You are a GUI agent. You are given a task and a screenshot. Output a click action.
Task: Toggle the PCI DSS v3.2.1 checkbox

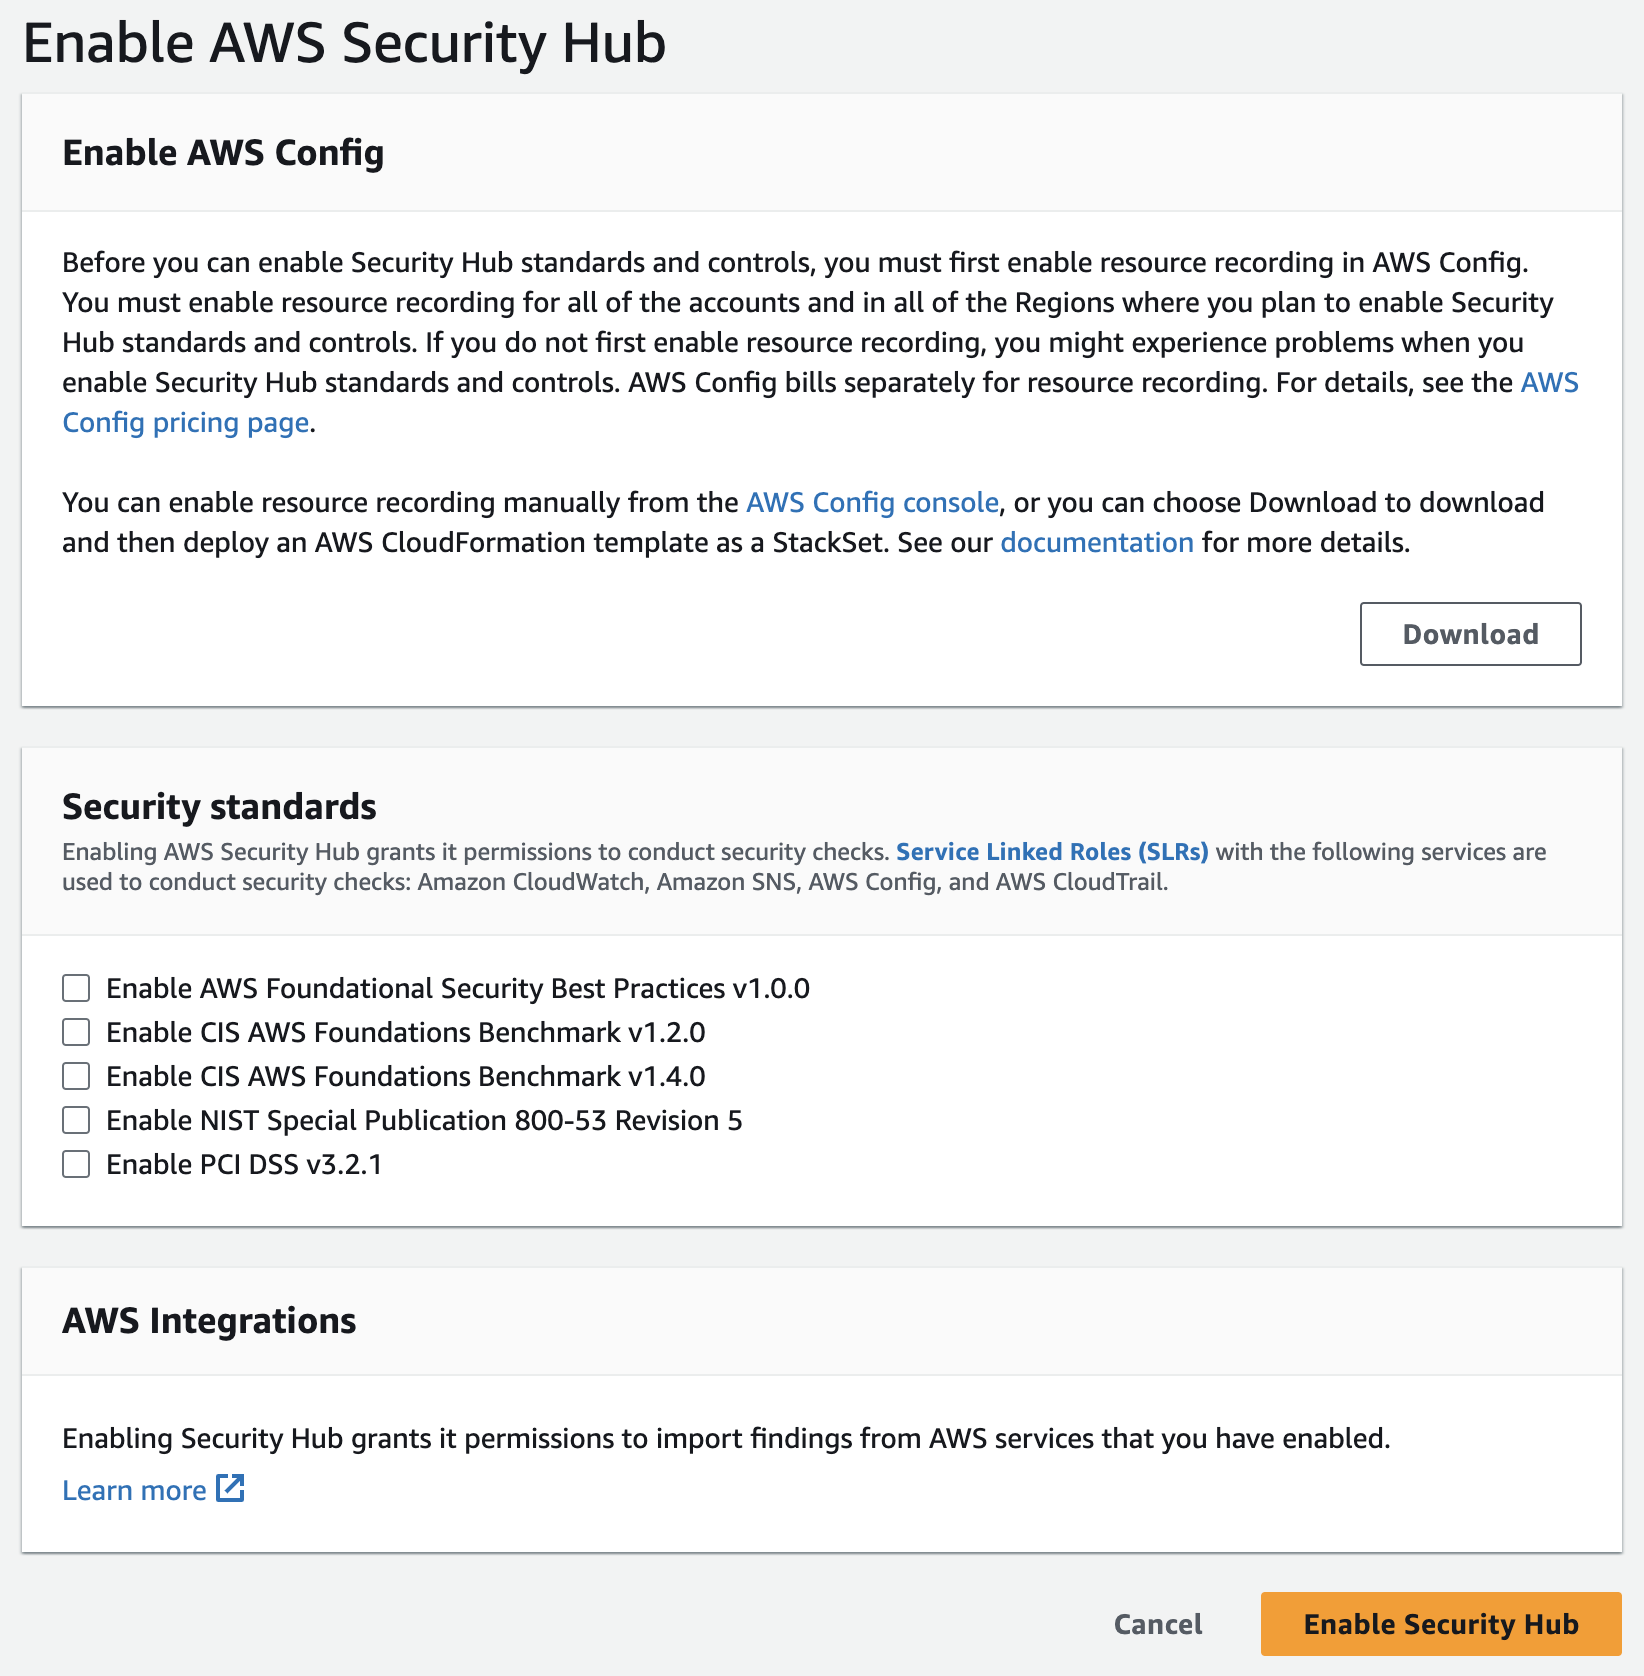click(x=77, y=1164)
